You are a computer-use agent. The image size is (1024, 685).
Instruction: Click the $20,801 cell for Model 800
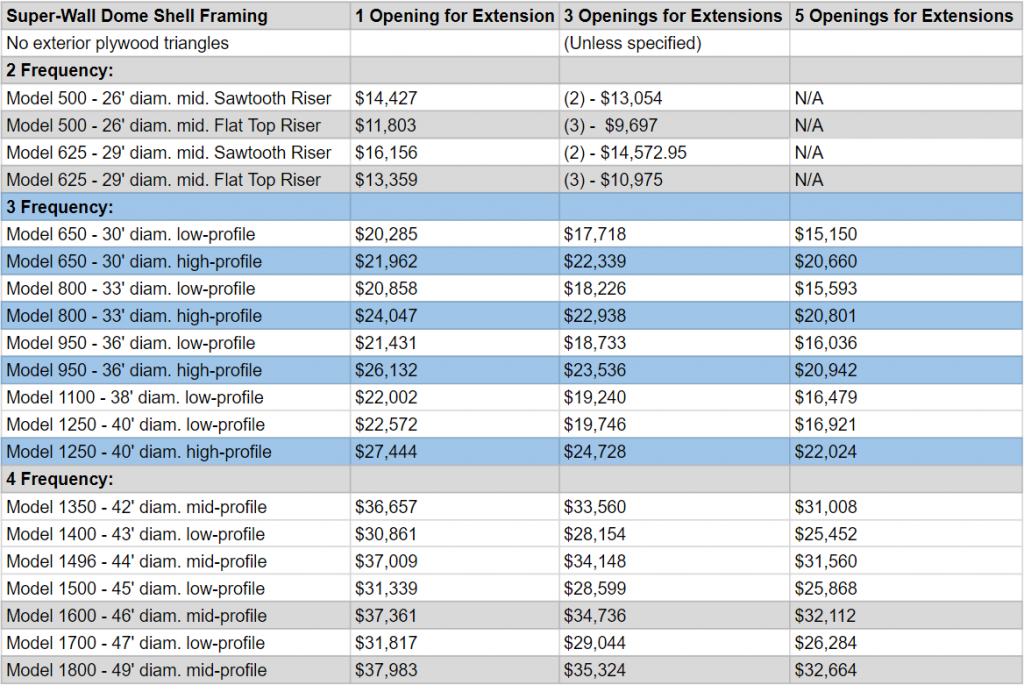point(906,316)
